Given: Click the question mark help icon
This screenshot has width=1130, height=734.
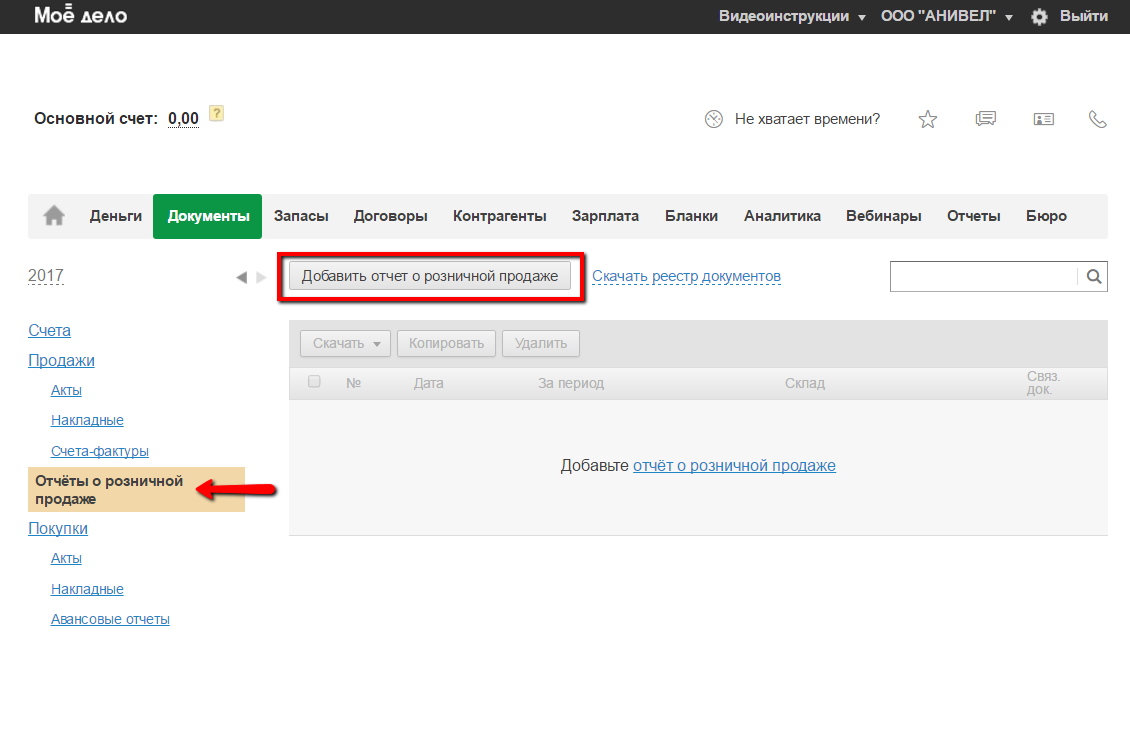Looking at the screenshot, I should pos(216,113).
